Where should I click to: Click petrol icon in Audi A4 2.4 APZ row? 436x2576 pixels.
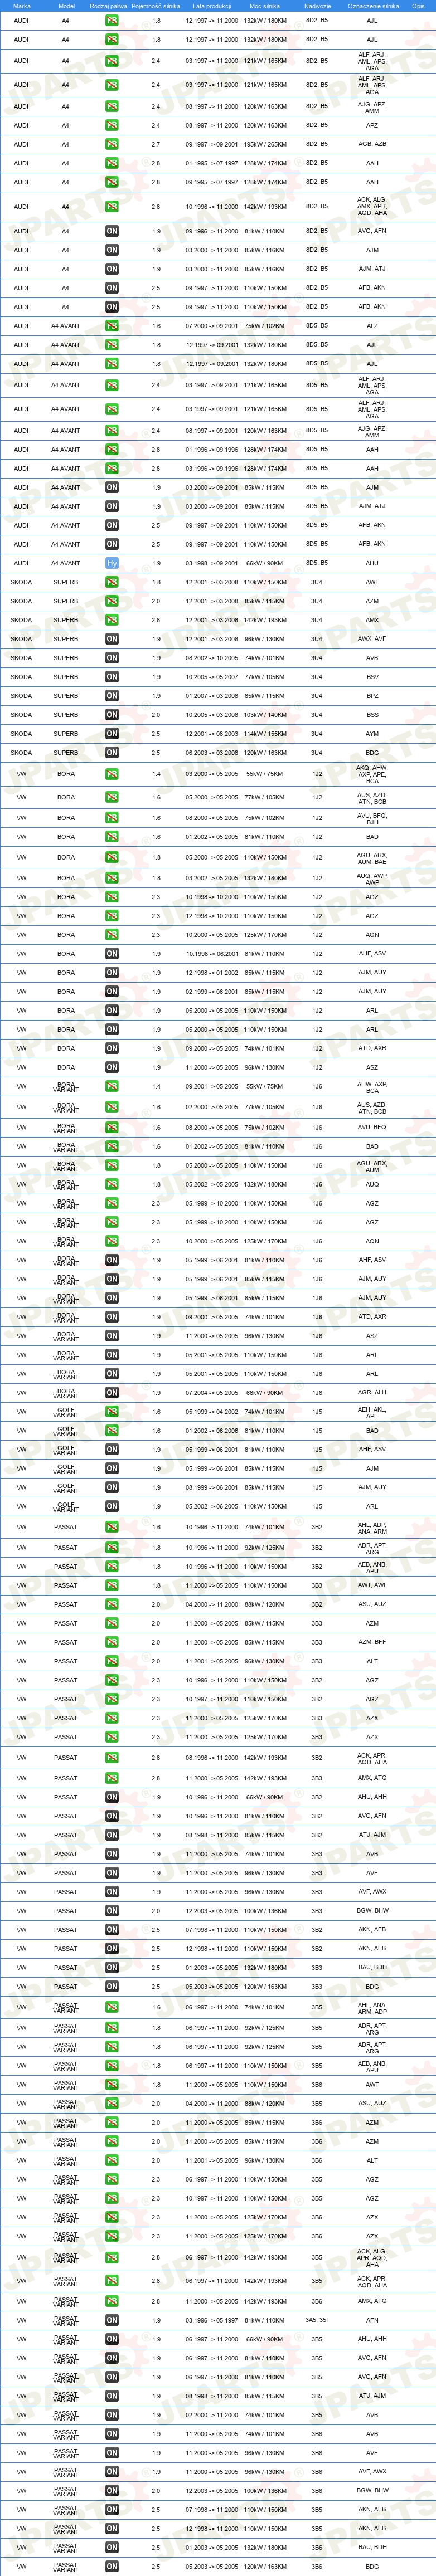pos(112,126)
